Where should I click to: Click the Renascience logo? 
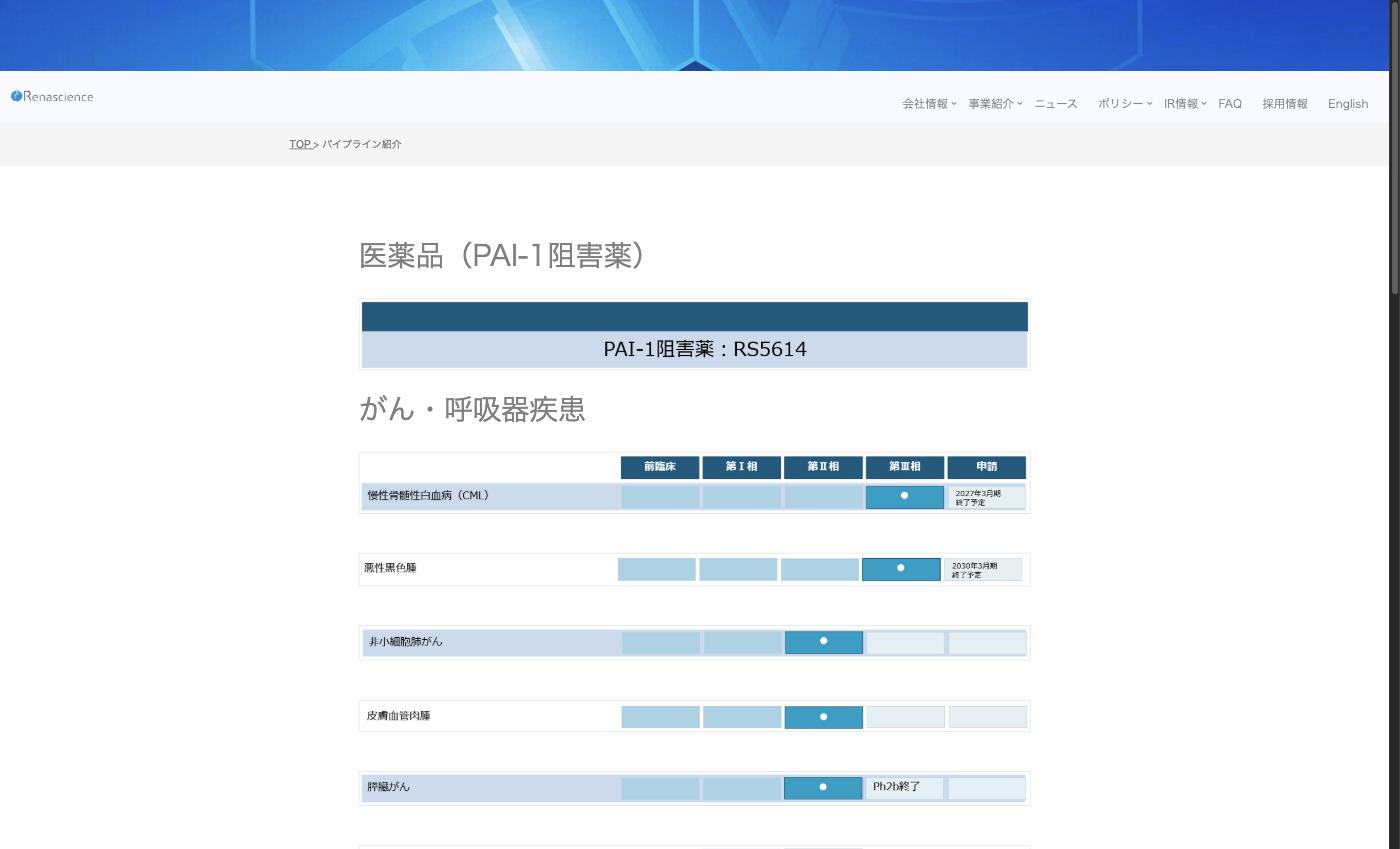[x=52, y=97]
